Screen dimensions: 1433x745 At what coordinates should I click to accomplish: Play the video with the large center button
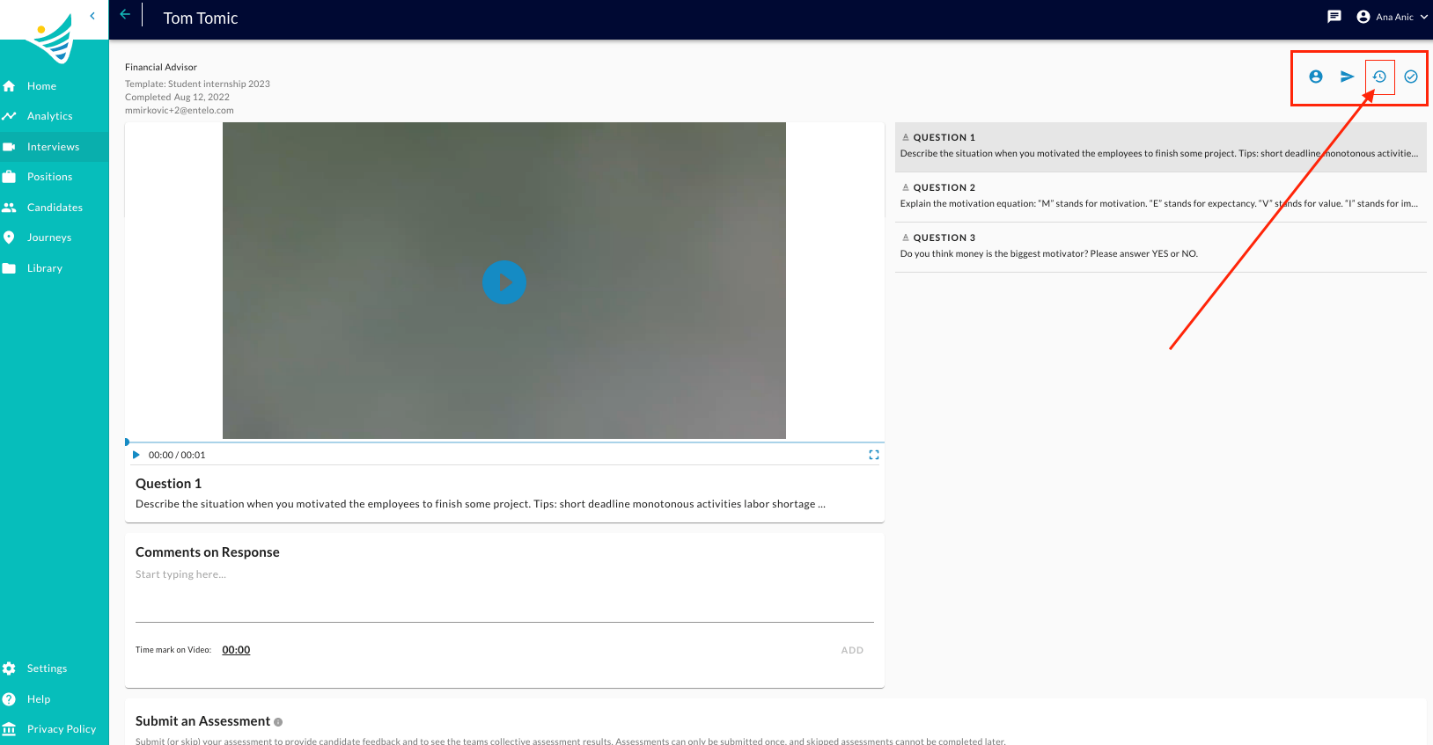coord(504,282)
